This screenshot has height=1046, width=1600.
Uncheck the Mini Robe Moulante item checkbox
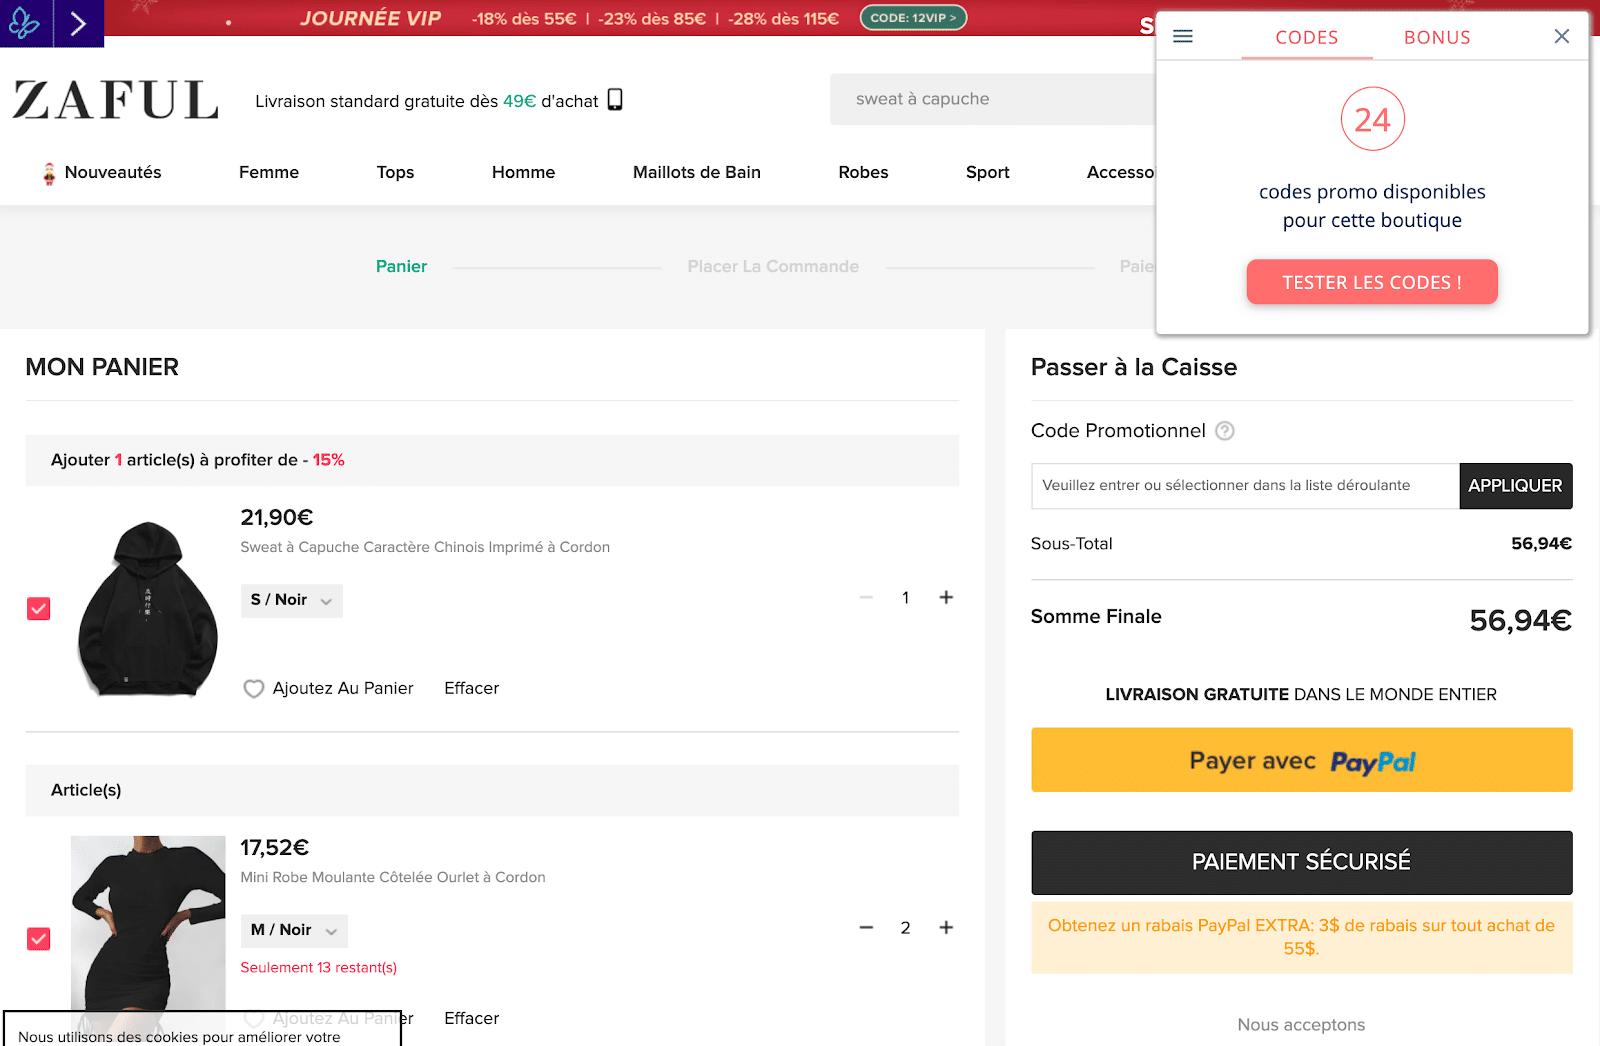click(x=39, y=939)
